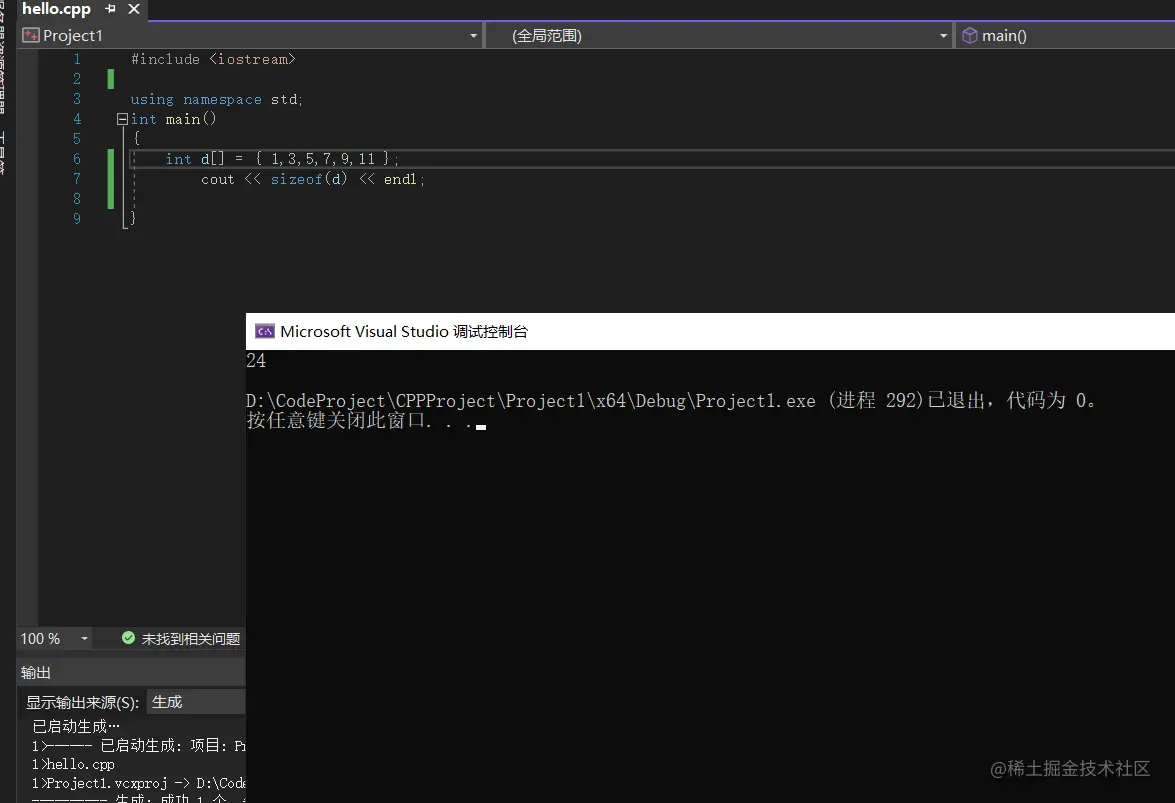Click the main() cube icon
The width and height of the screenshot is (1175, 803).
tap(970, 35)
